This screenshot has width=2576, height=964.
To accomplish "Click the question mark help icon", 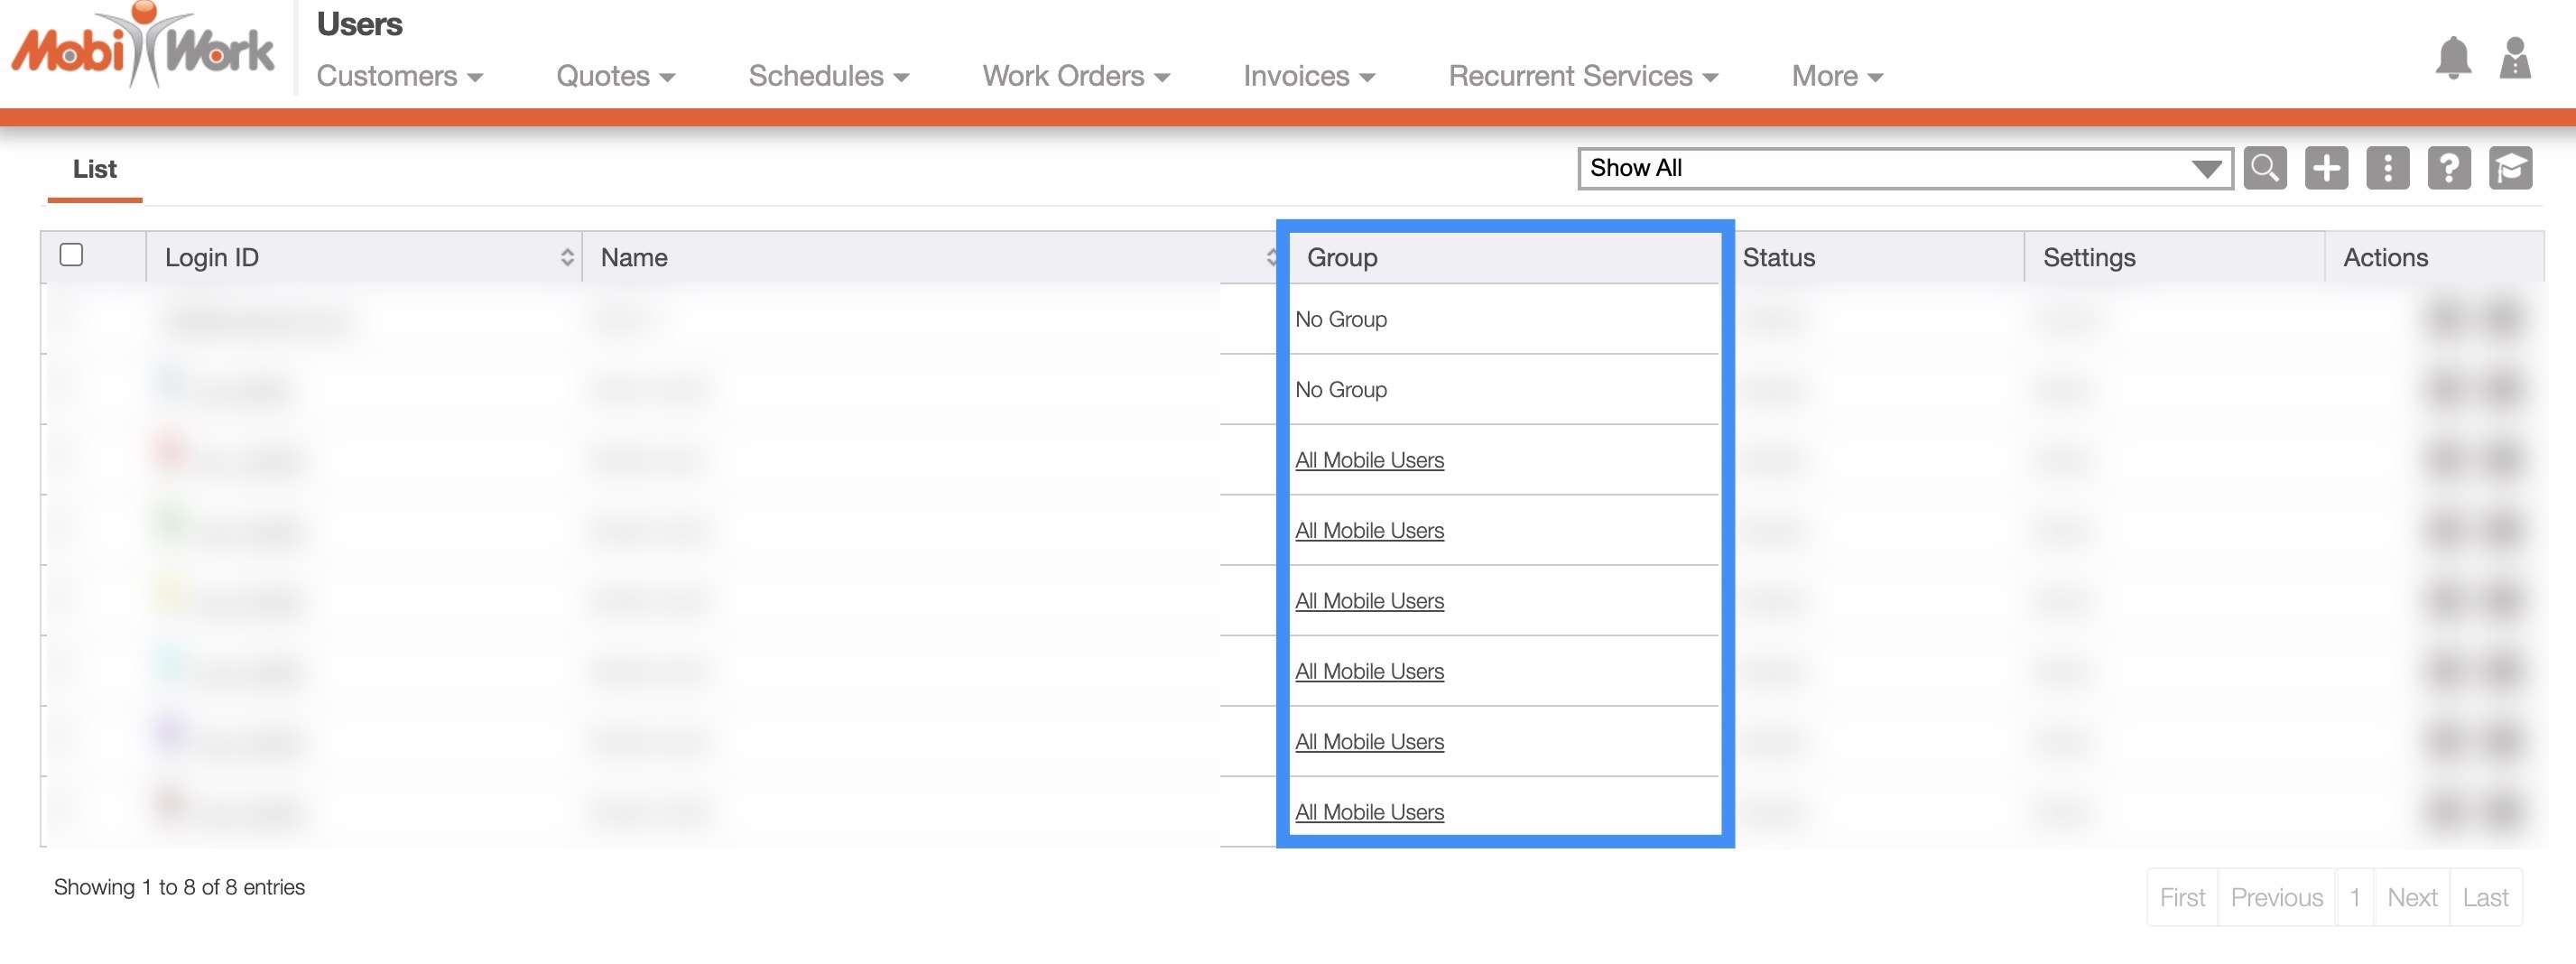I will [x=2448, y=168].
